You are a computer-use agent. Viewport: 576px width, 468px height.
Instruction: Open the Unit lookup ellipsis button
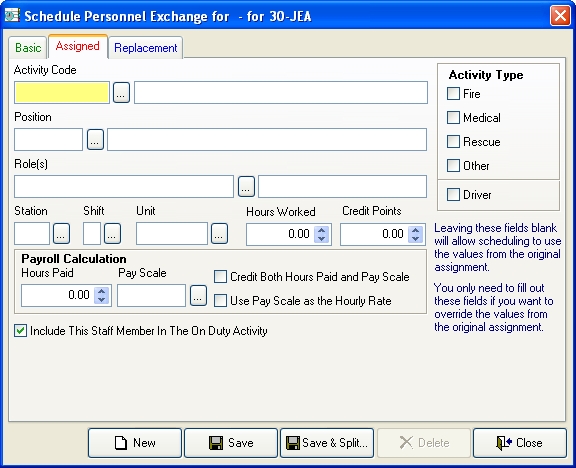pyautogui.click(x=219, y=234)
